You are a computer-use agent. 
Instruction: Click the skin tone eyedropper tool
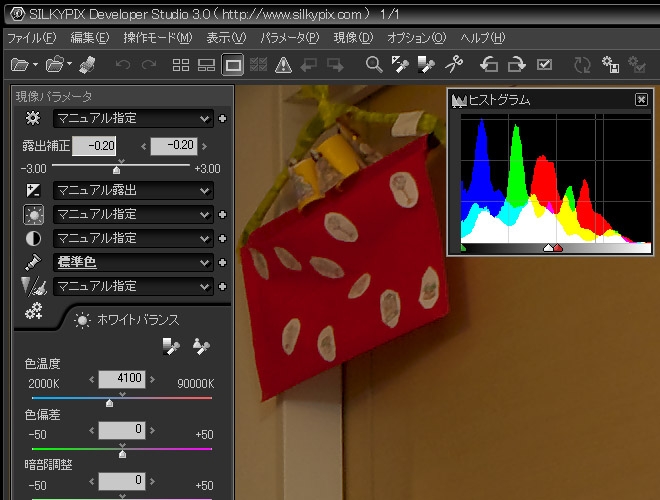[x=201, y=346]
